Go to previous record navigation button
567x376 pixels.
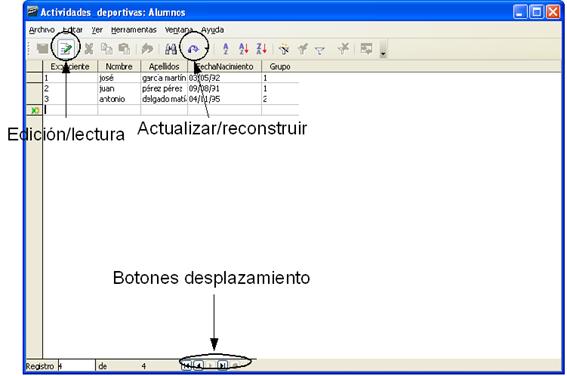tap(199, 366)
